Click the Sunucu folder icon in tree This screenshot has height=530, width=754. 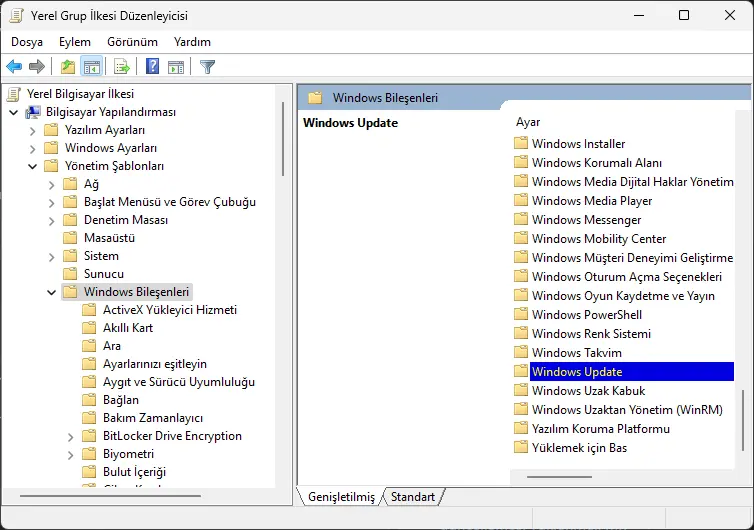(x=70, y=274)
